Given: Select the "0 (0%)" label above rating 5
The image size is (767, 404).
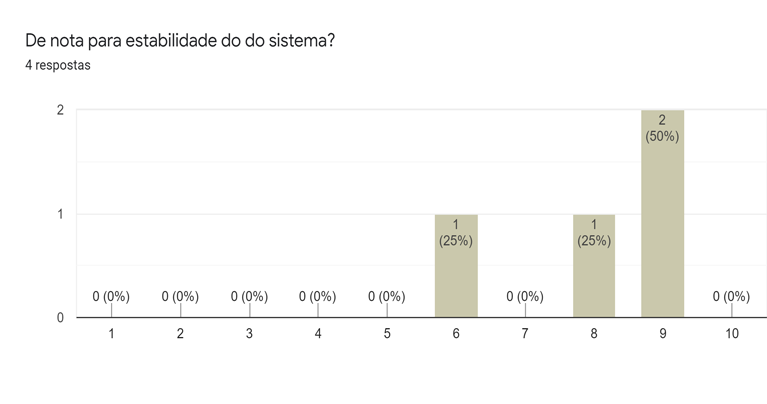Looking at the screenshot, I should 387,296.
